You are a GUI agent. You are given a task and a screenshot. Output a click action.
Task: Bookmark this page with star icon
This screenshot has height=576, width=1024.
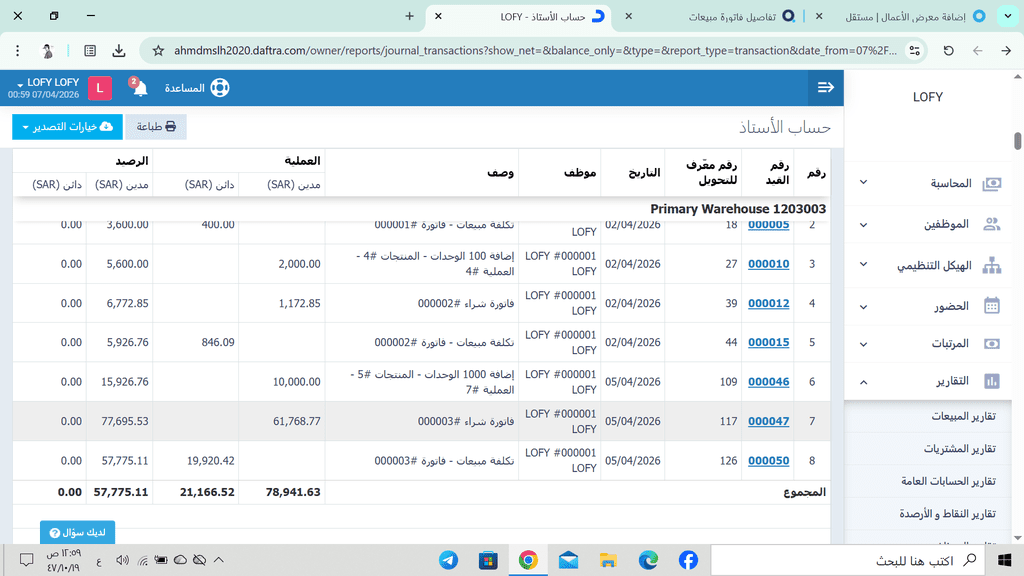pos(158,50)
